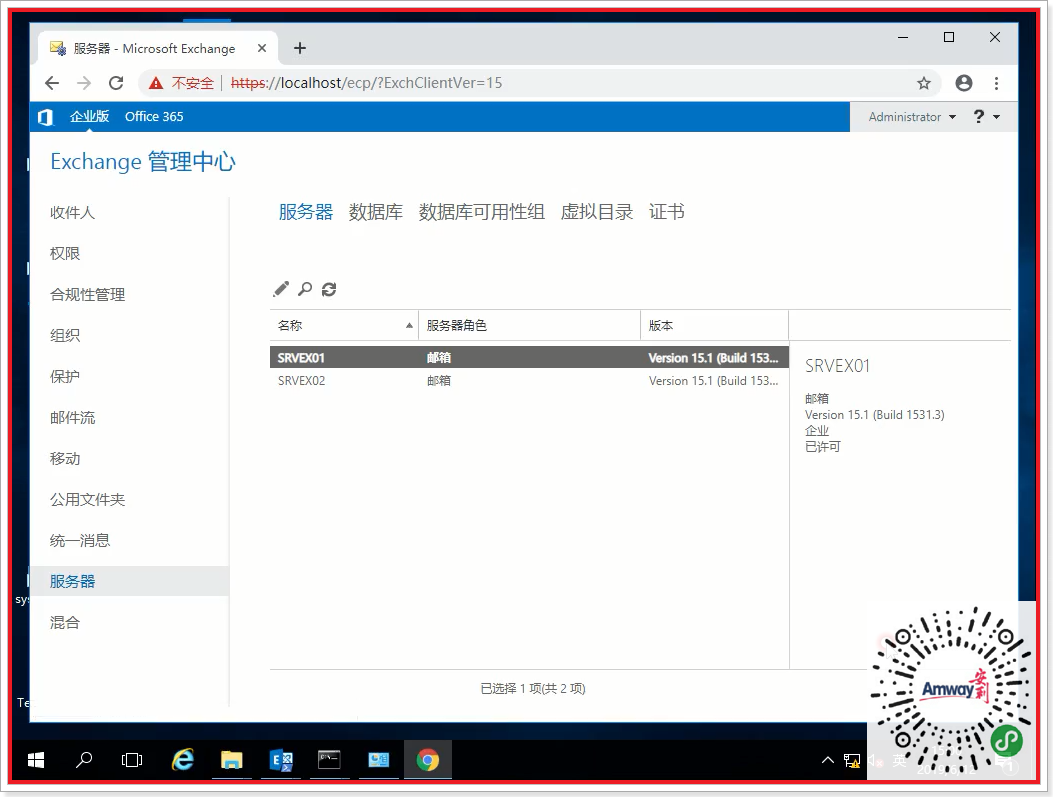Launch Internet Explorer from taskbar

click(x=183, y=760)
